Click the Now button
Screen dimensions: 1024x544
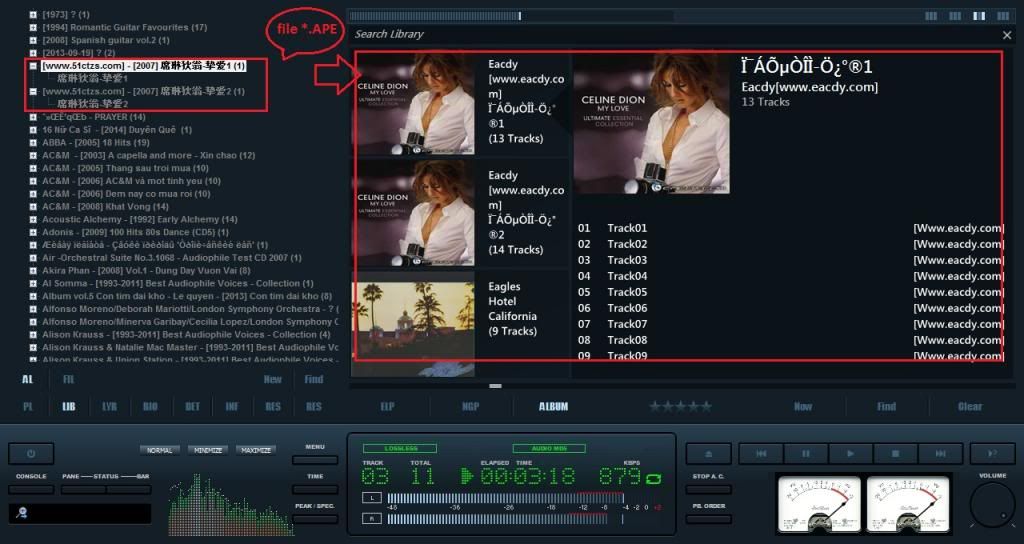(x=803, y=406)
